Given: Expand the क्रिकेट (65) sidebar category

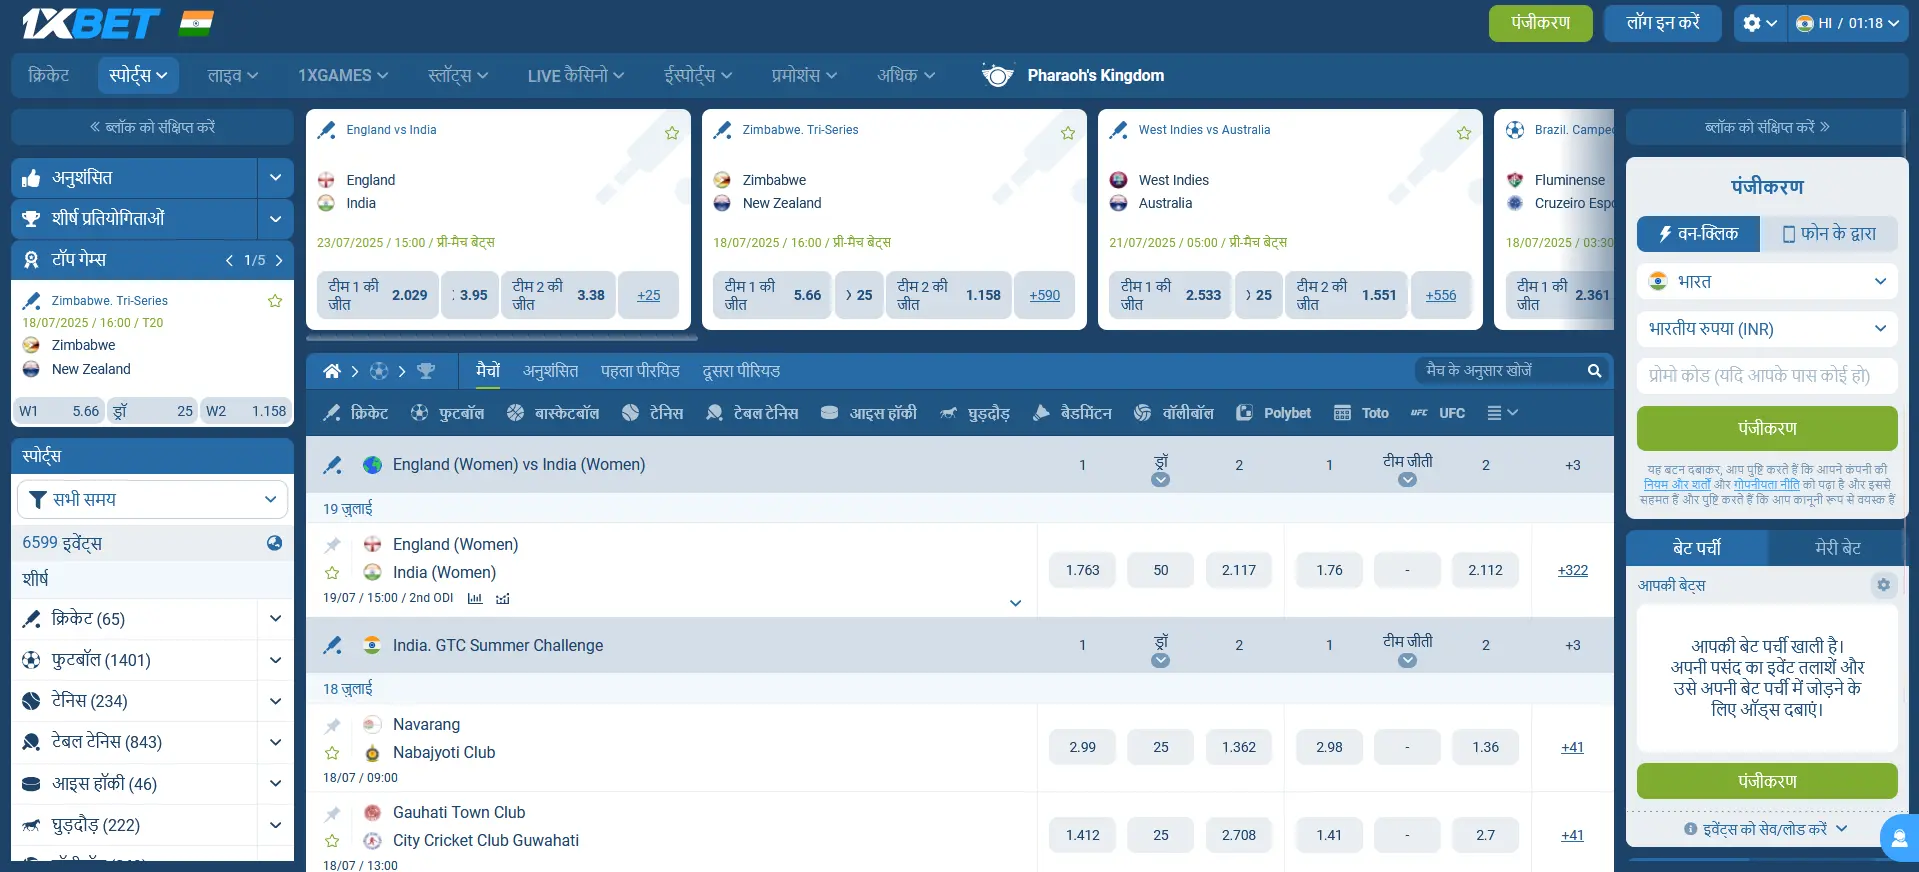Looking at the screenshot, I should (275, 619).
